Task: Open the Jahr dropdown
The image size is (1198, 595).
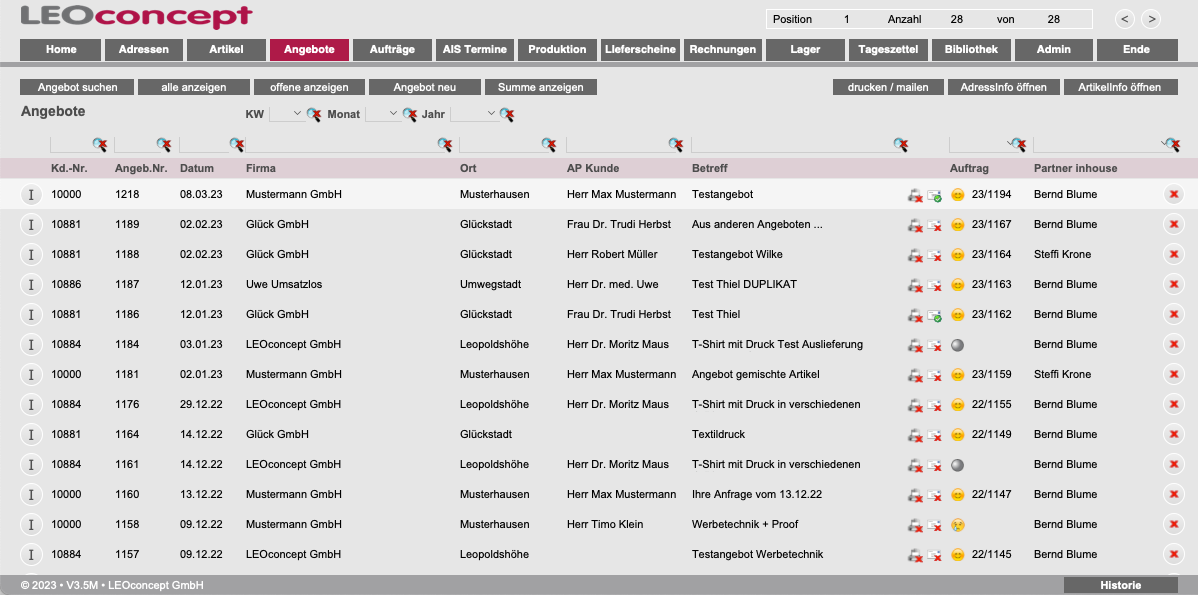Action: pyautogui.click(x=473, y=114)
